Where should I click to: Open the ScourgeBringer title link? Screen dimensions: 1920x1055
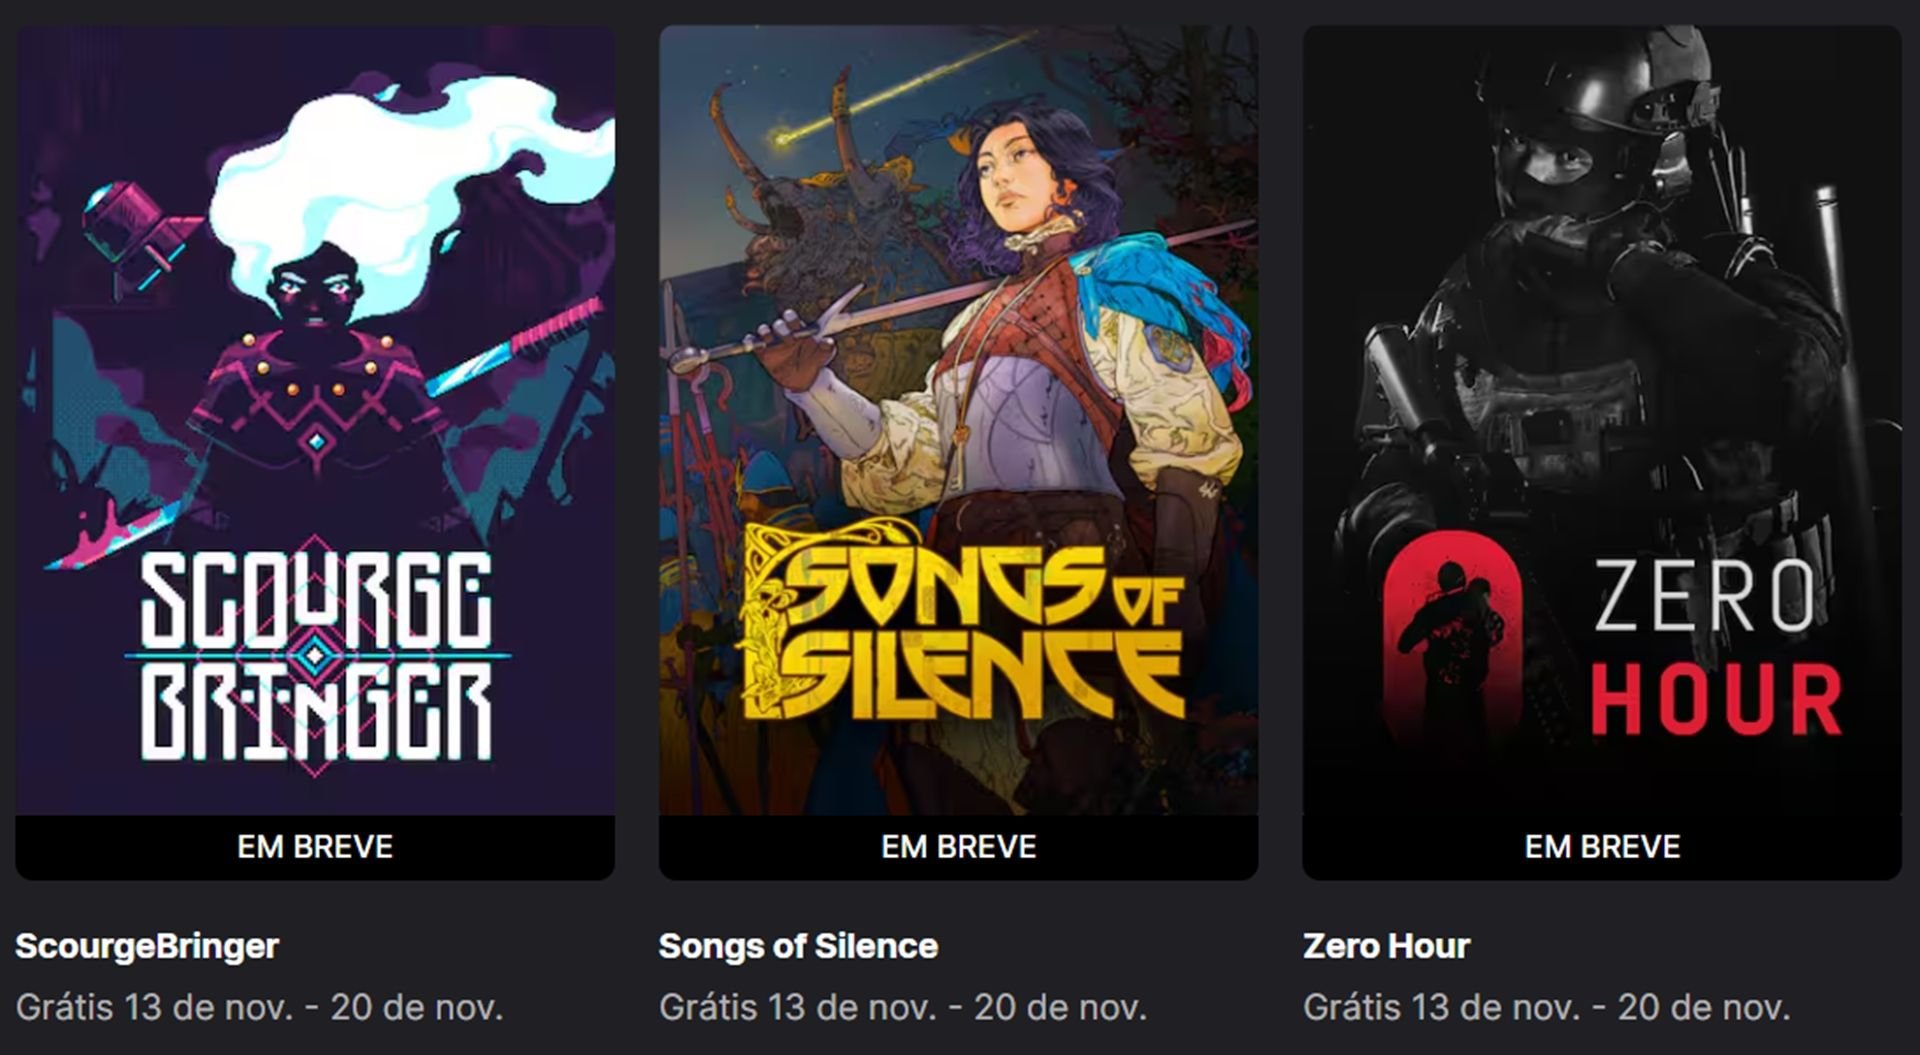(x=147, y=946)
